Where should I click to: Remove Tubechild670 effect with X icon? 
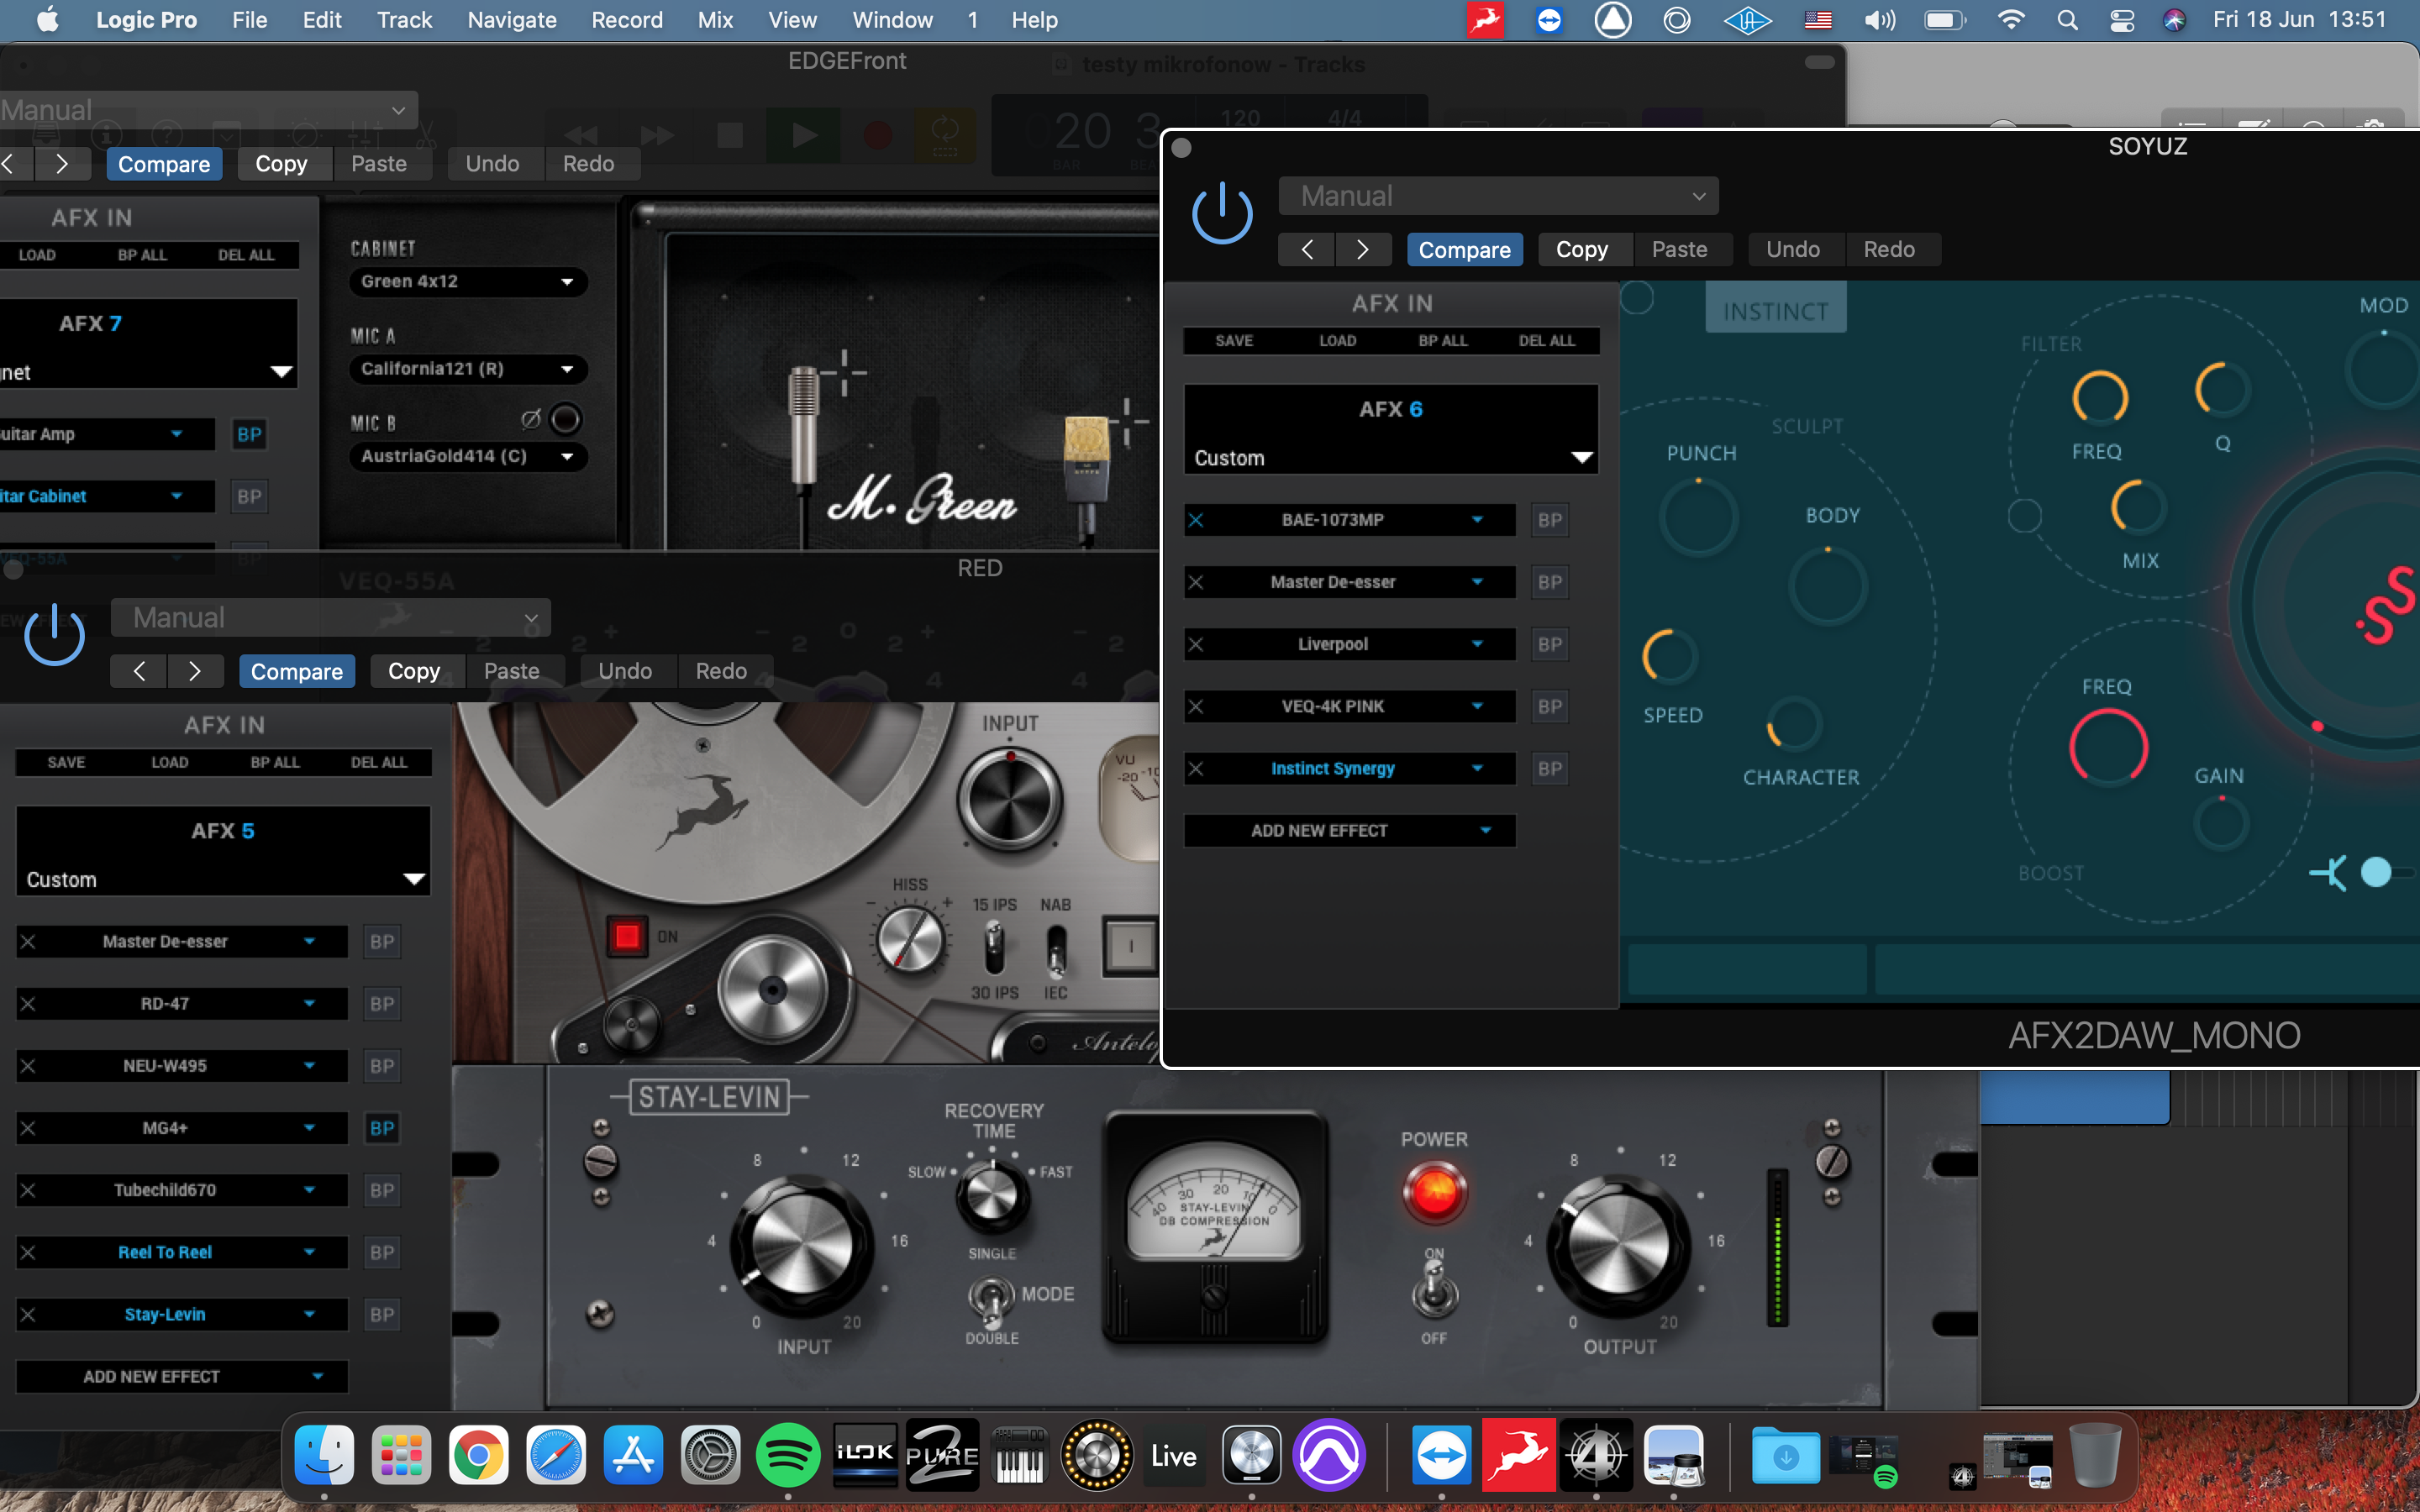(x=28, y=1190)
